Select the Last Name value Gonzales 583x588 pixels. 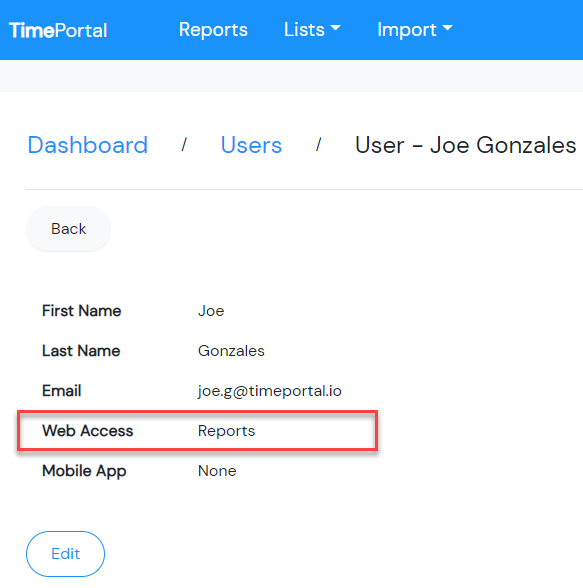(231, 351)
